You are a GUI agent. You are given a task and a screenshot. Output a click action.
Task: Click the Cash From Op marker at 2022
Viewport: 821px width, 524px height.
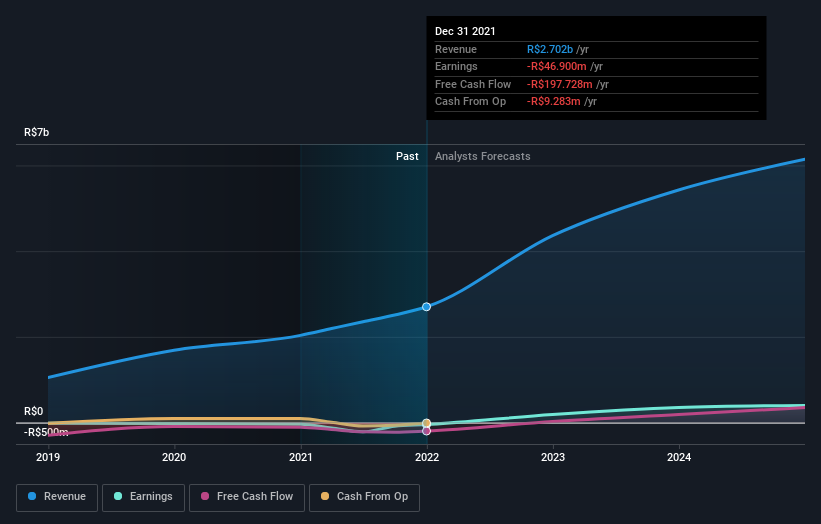[427, 423]
